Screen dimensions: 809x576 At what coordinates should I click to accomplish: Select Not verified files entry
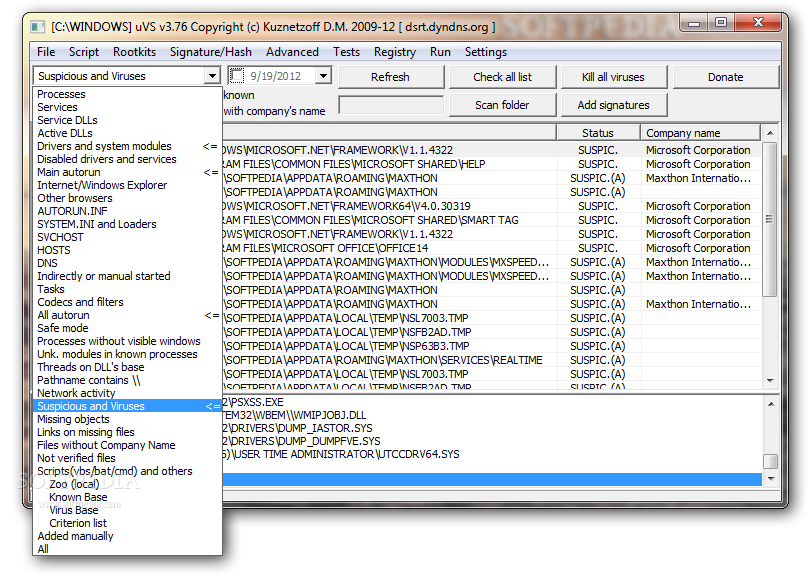[x=127, y=458]
